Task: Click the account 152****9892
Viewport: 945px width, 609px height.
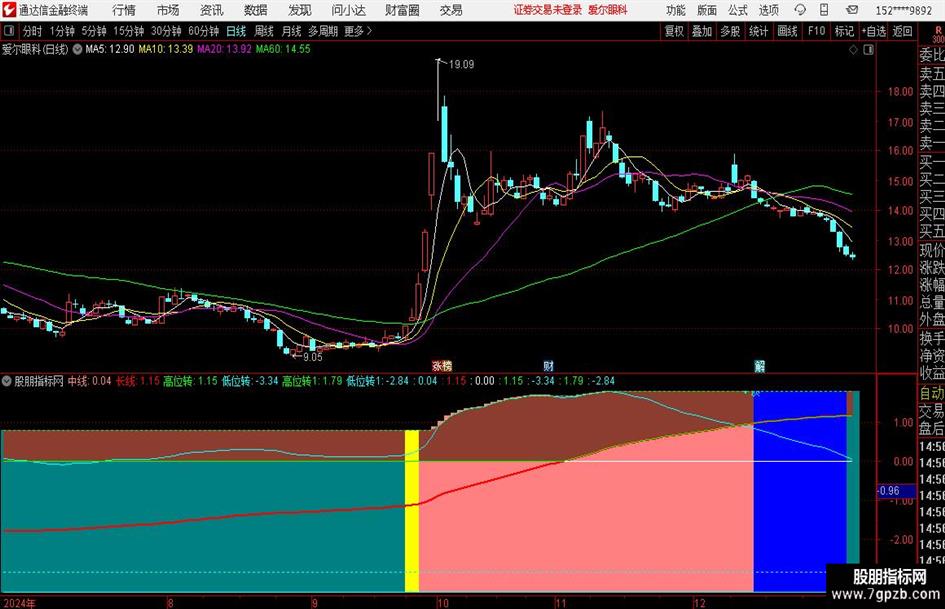Action: click(903, 10)
